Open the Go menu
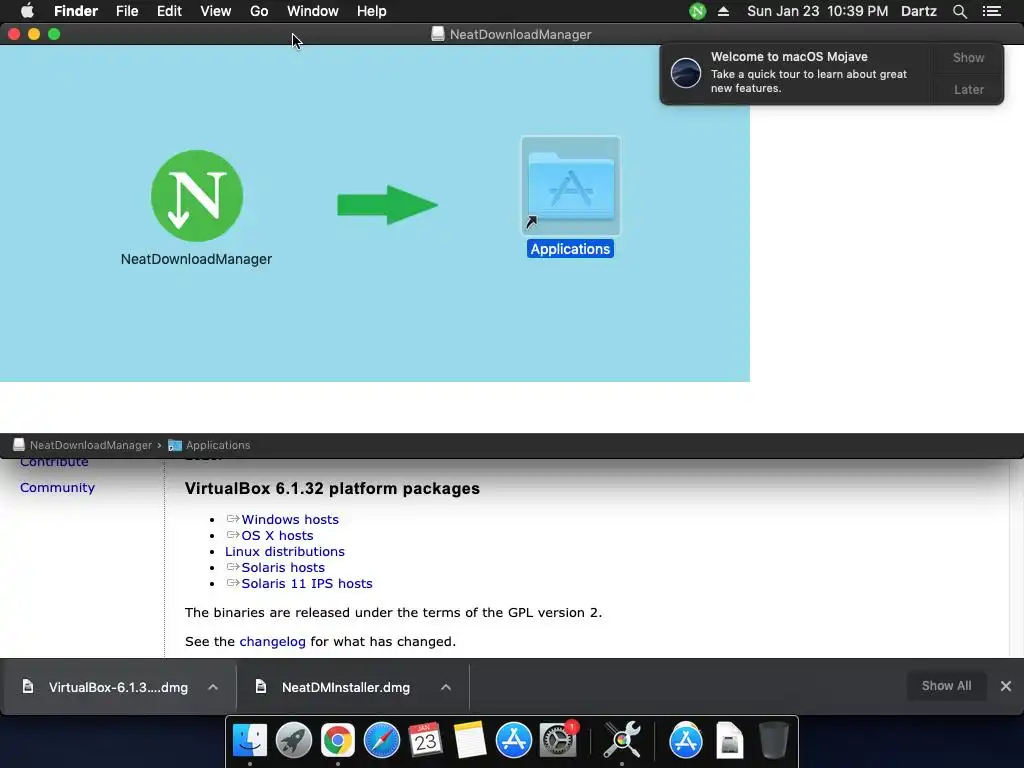Screen dimensions: 1024x768 (259, 11)
